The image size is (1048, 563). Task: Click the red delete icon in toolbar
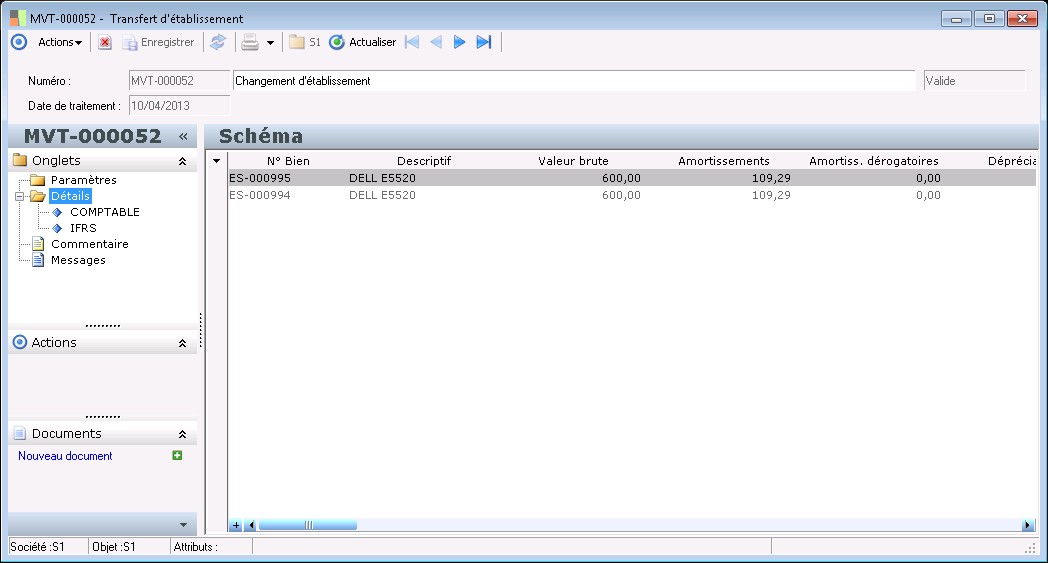105,42
